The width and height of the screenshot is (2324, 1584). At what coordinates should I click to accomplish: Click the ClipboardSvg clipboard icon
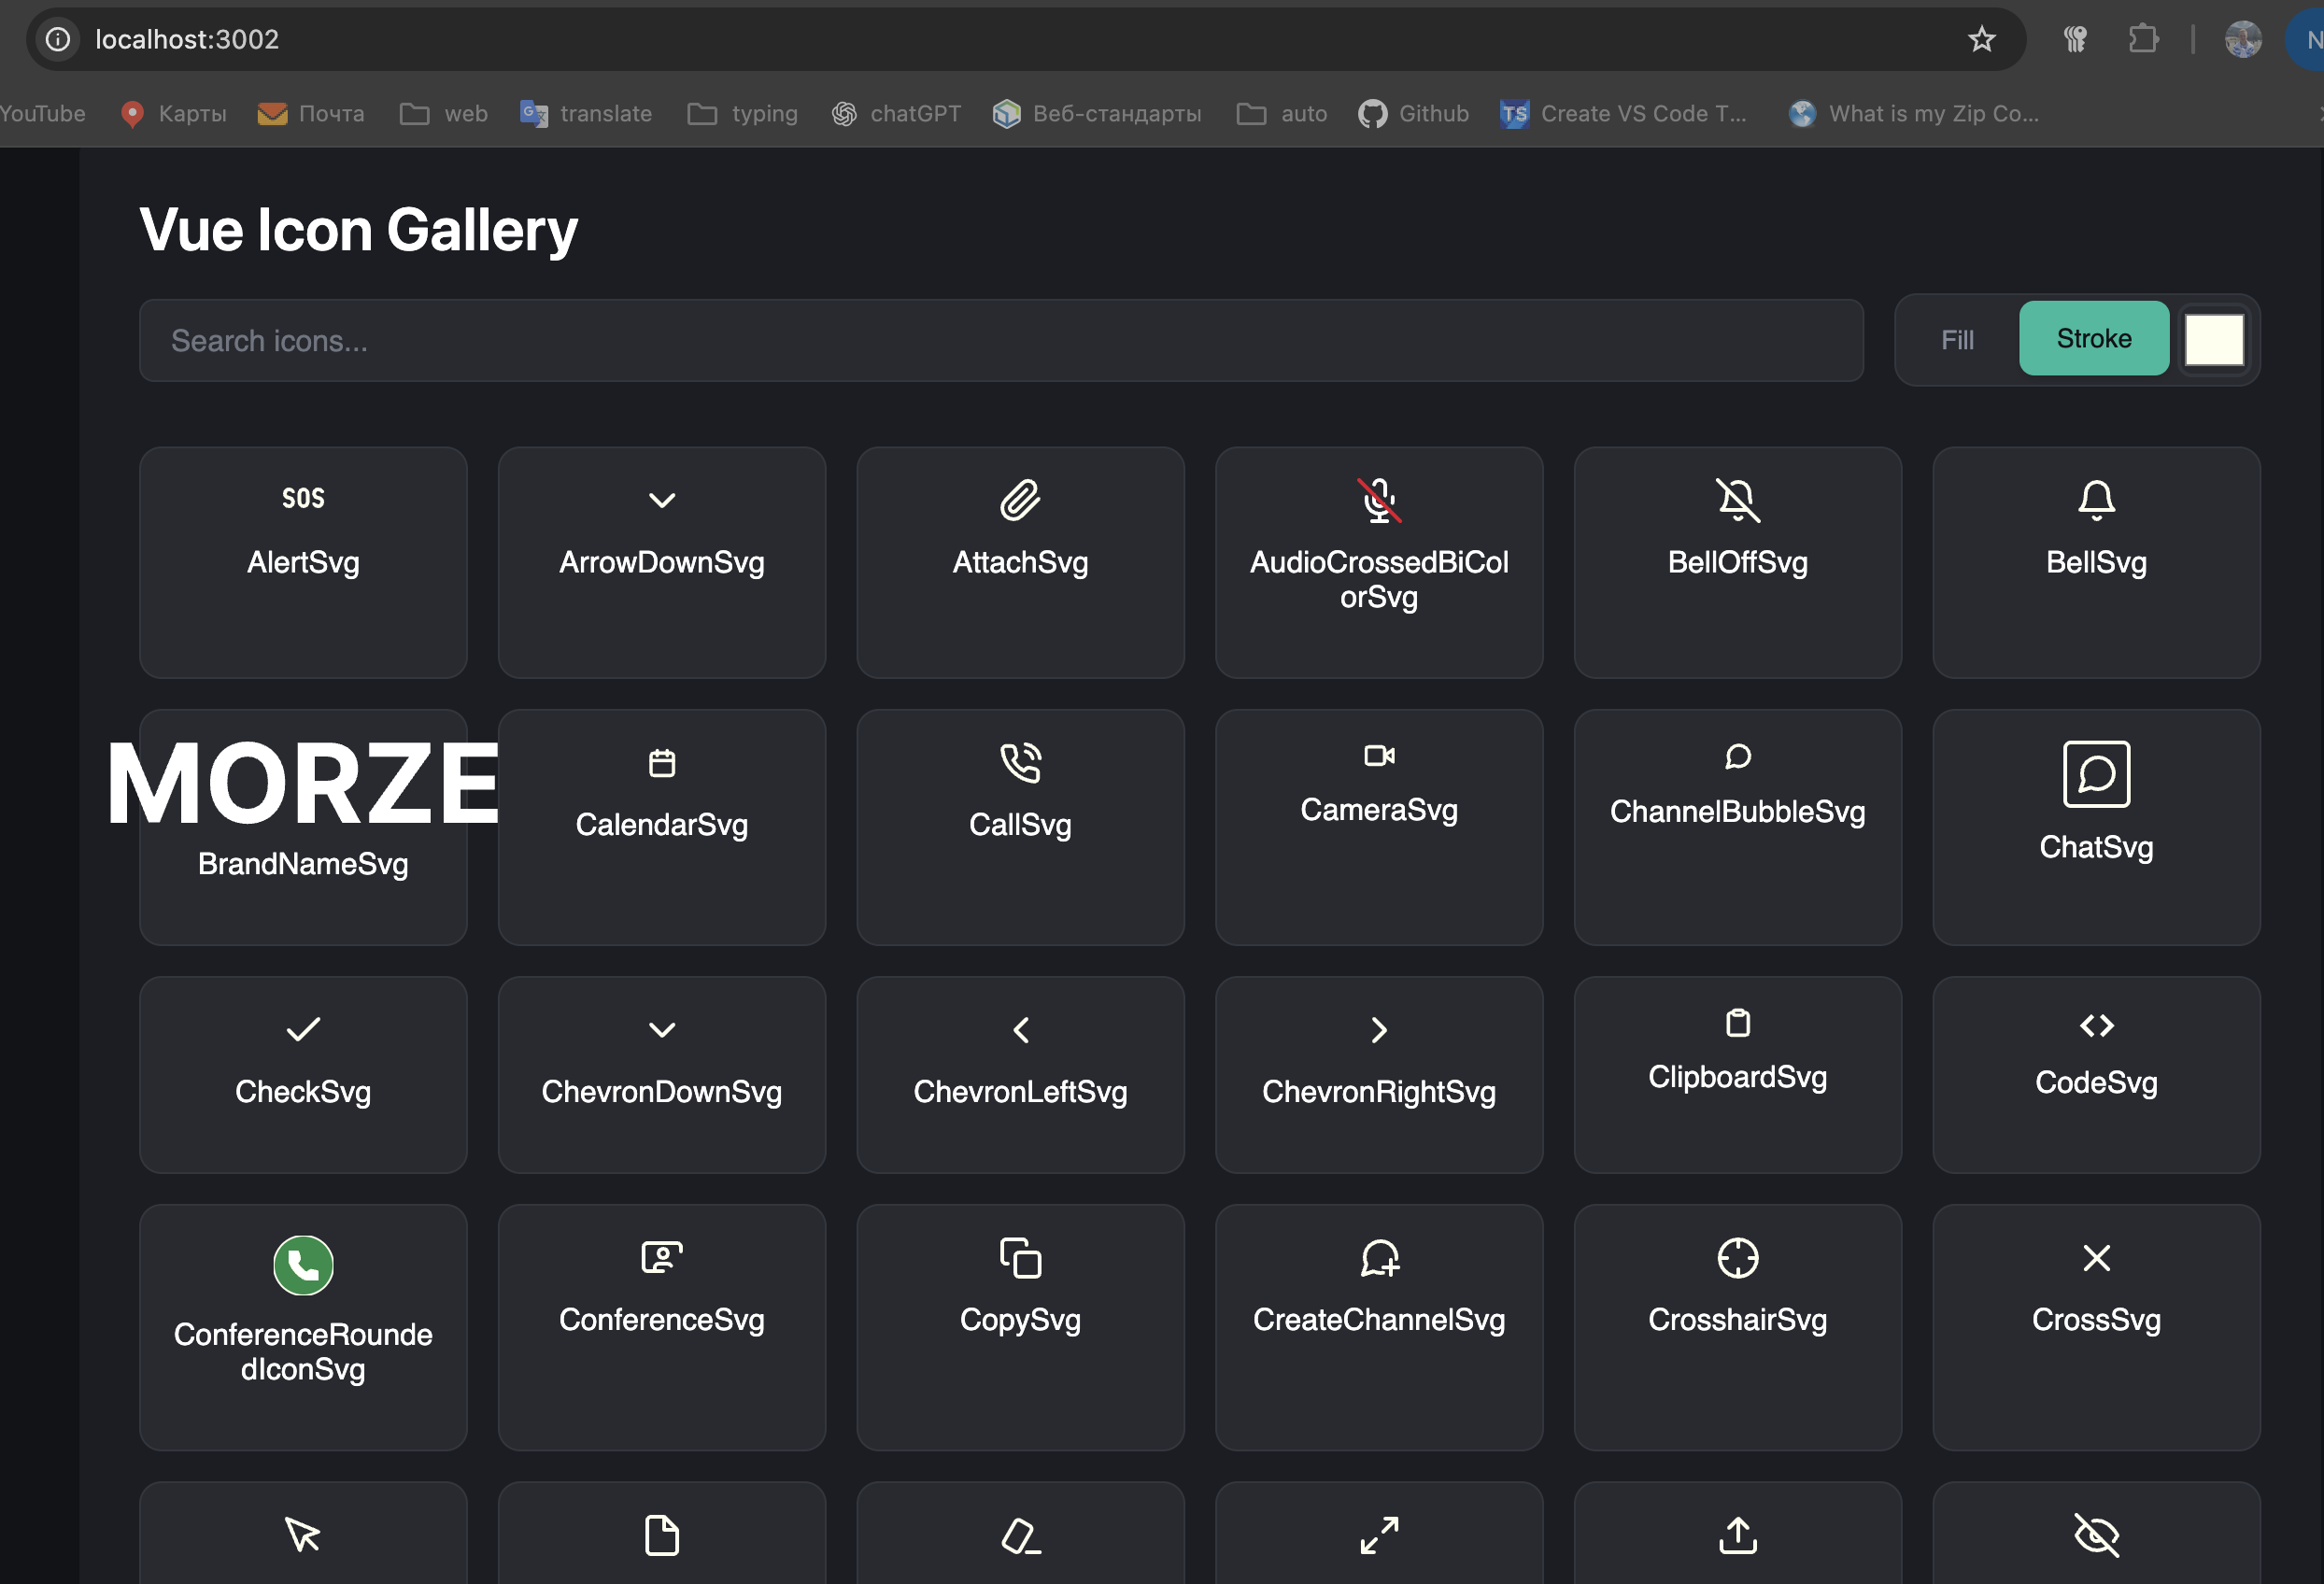[1738, 1023]
